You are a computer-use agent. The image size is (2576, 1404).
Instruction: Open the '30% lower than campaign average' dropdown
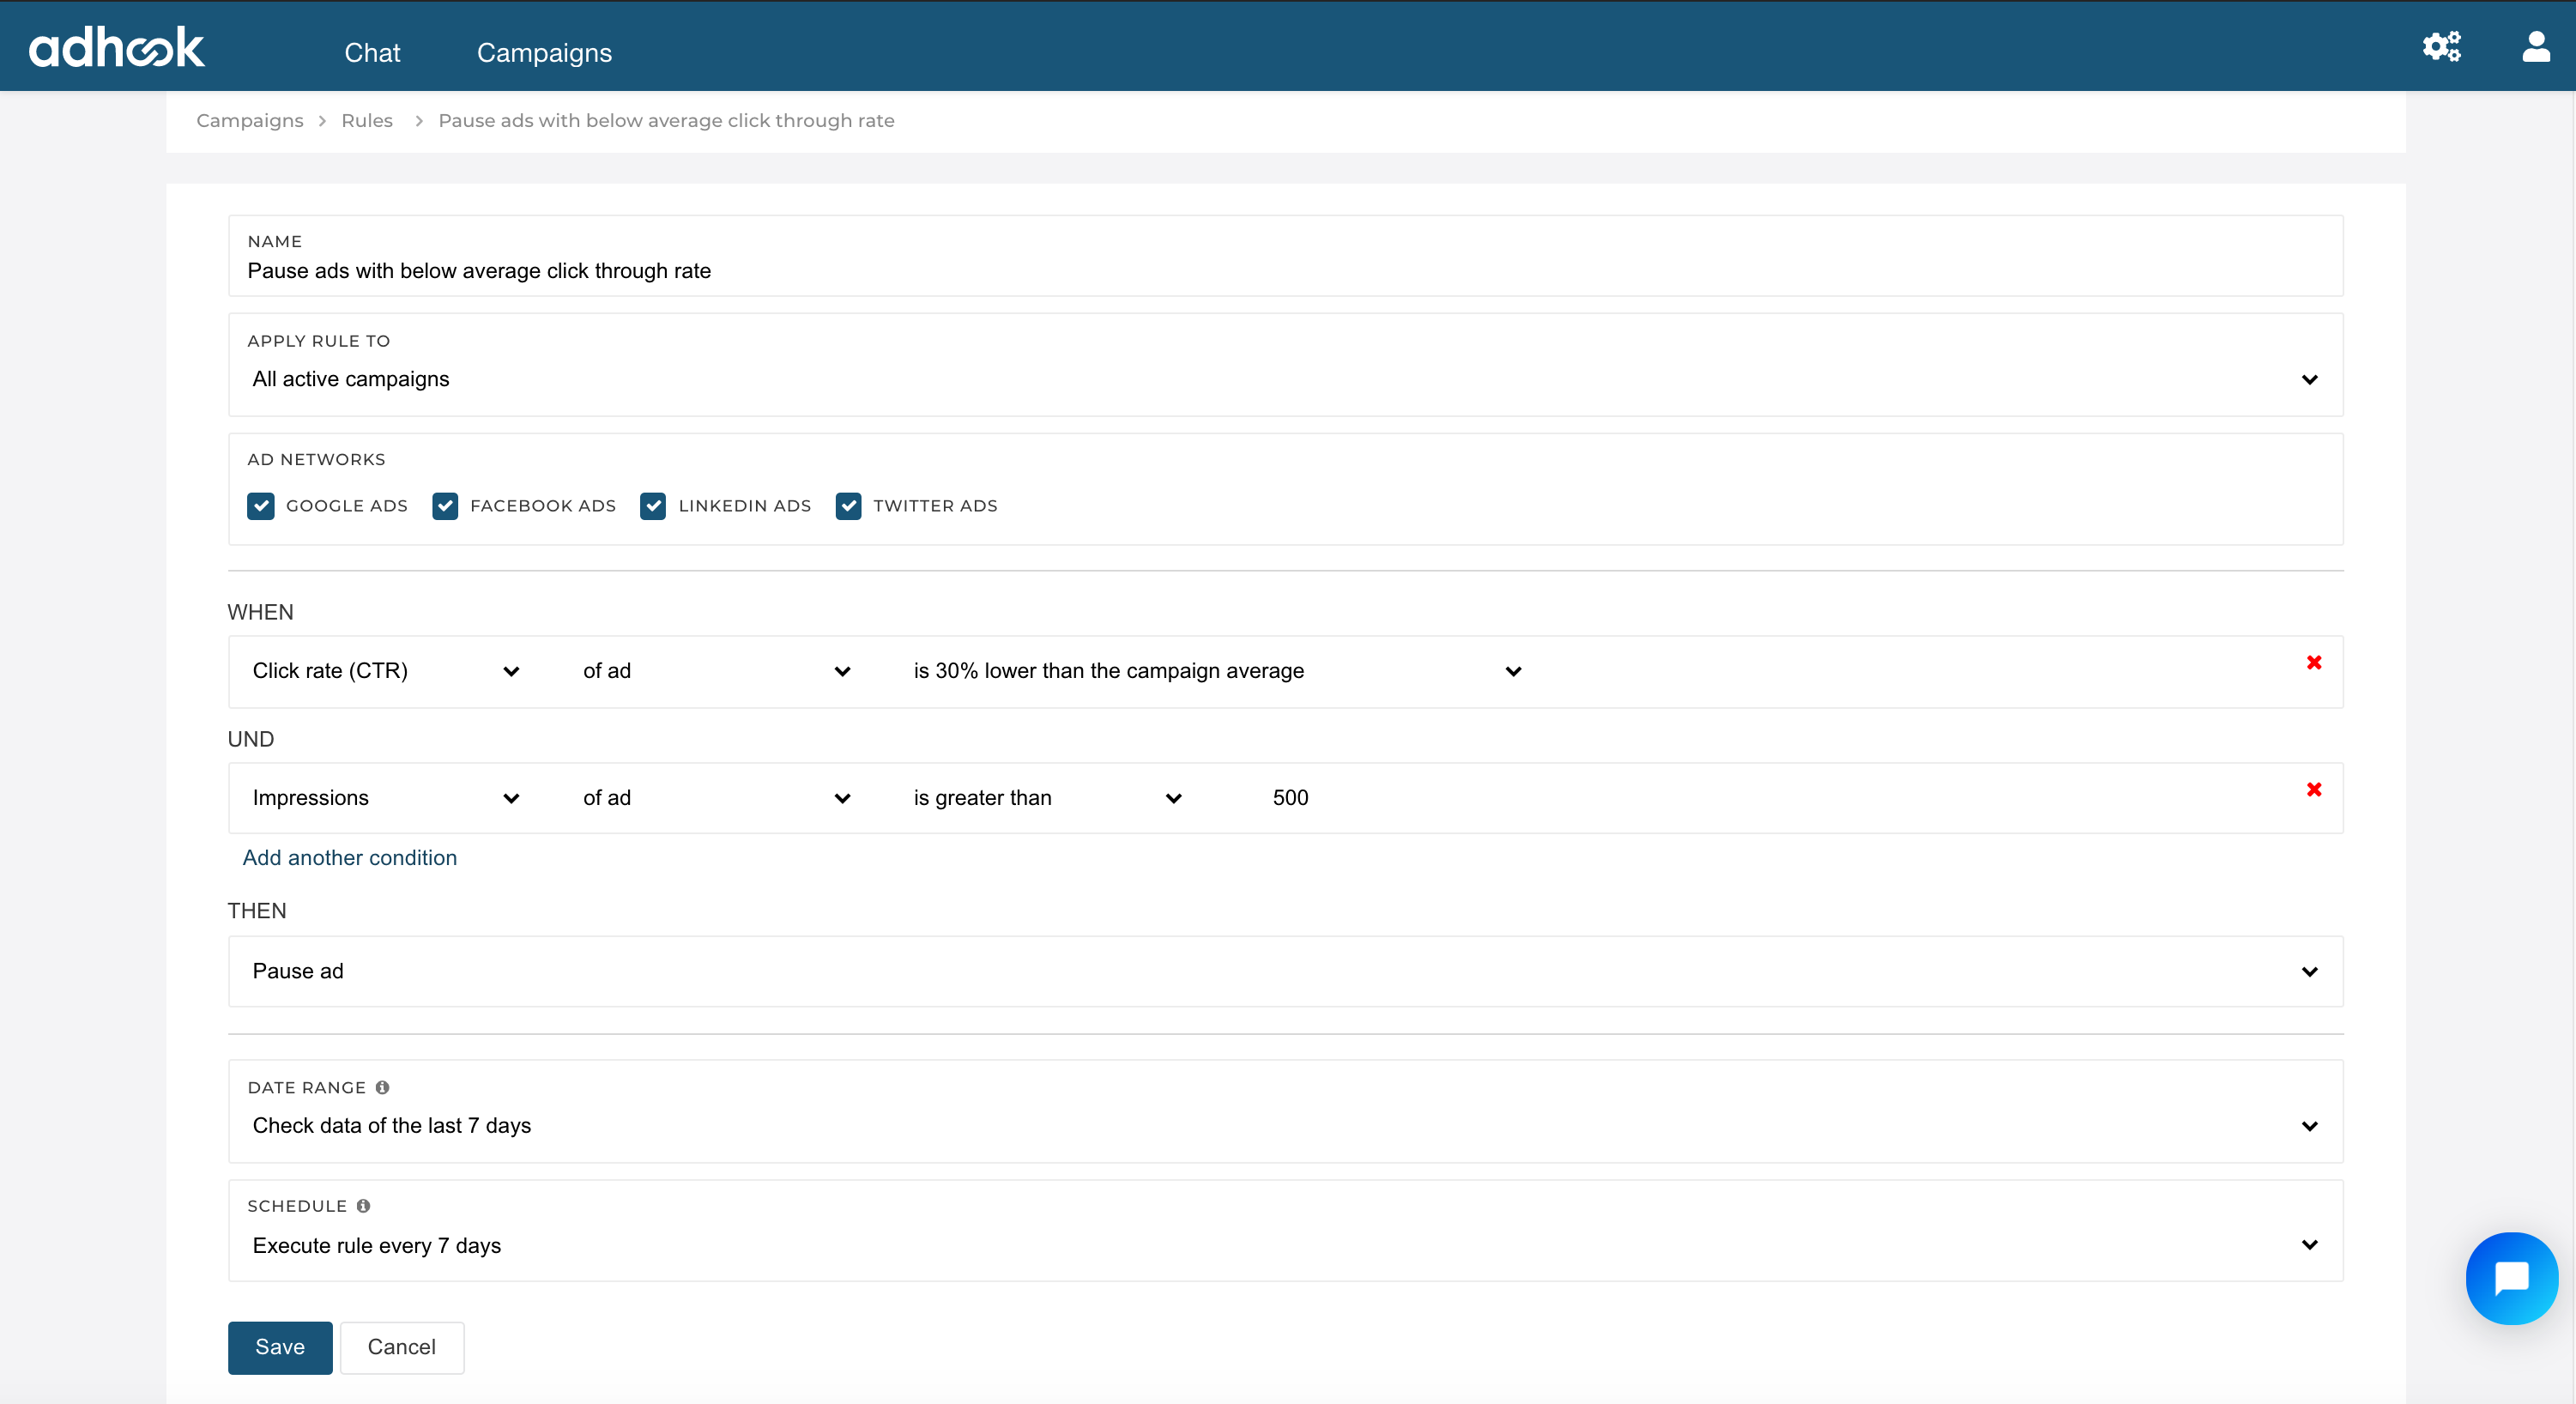point(1218,671)
